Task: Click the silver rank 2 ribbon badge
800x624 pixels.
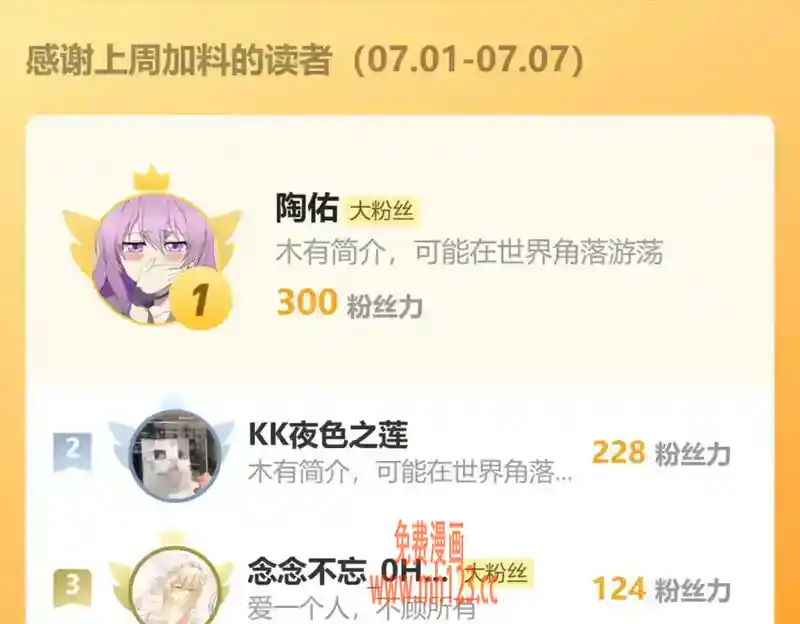Action: (72, 451)
